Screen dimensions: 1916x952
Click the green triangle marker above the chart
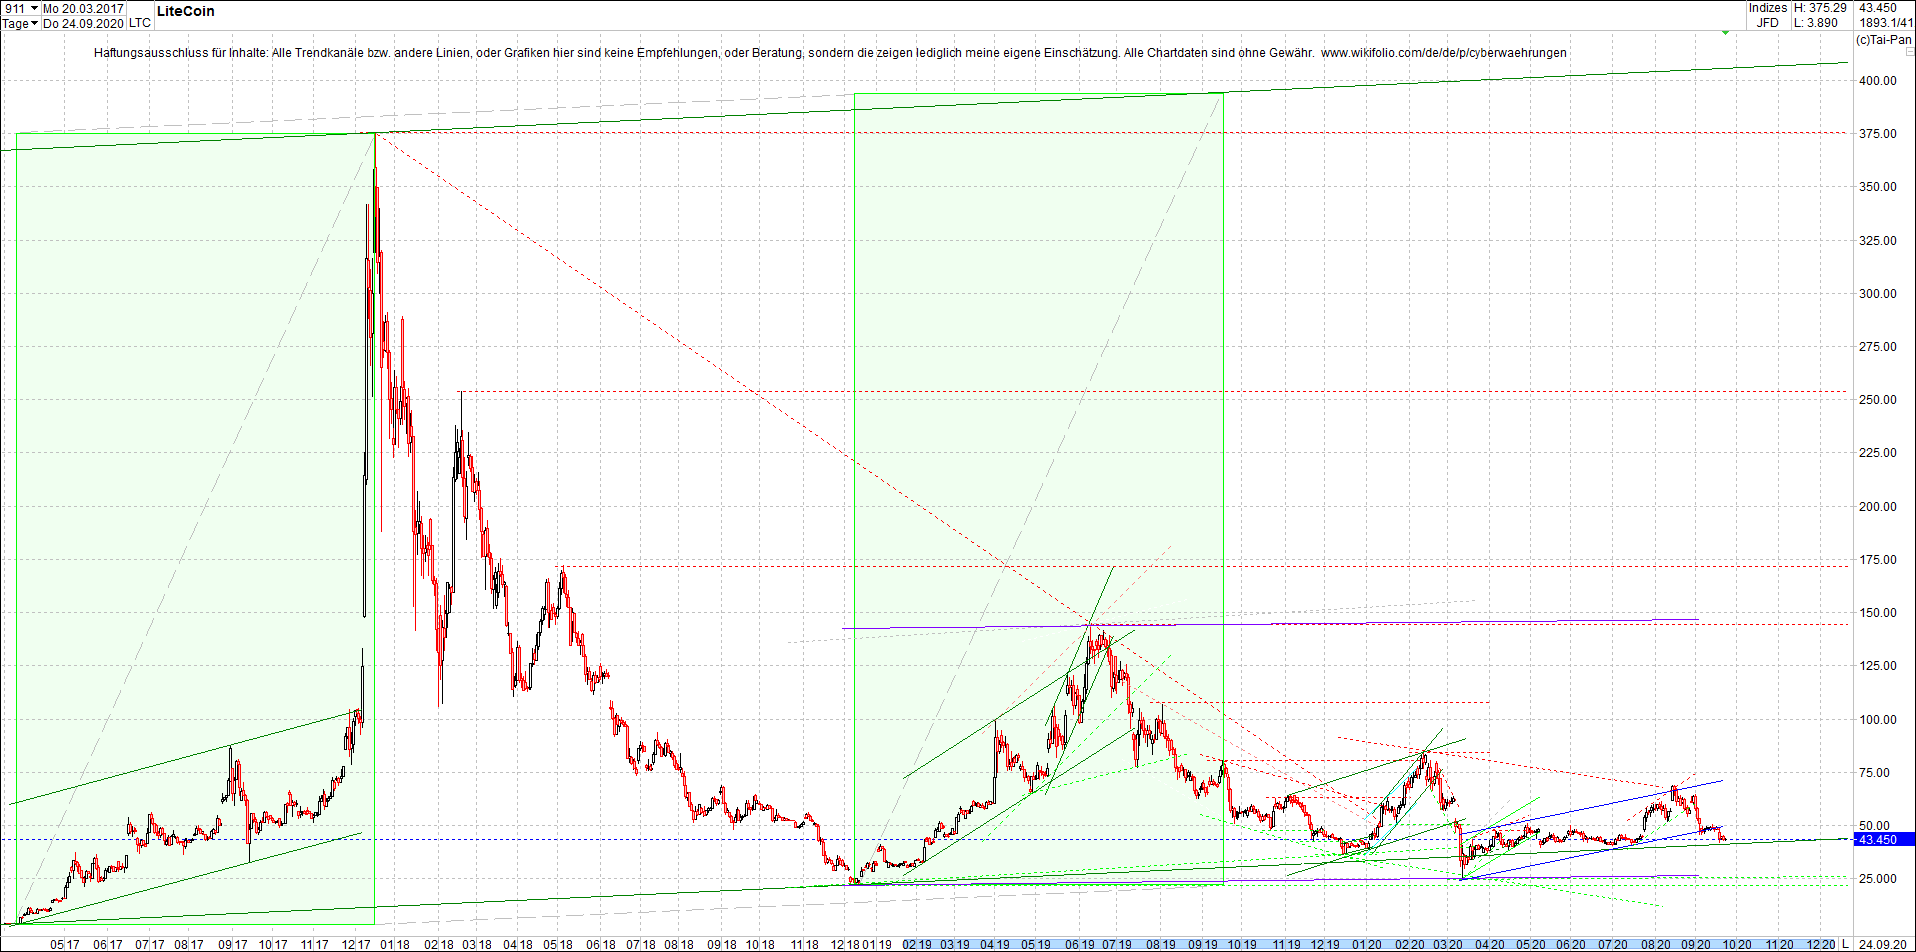coord(1725,33)
